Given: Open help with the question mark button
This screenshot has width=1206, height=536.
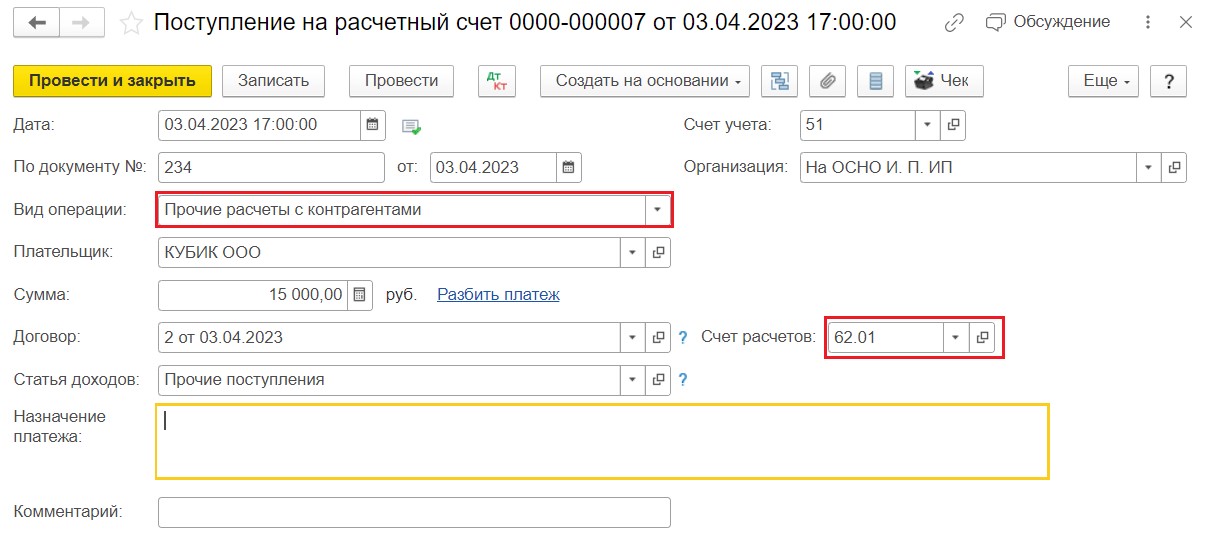Looking at the screenshot, I should (x=1168, y=81).
